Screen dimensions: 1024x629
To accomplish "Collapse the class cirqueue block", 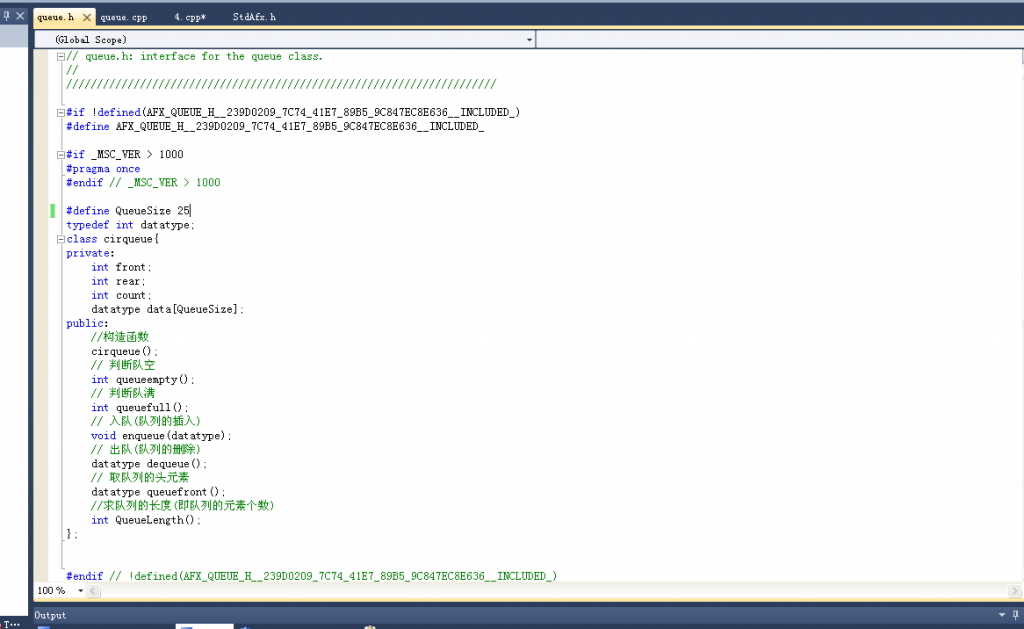I will click(61, 239).
